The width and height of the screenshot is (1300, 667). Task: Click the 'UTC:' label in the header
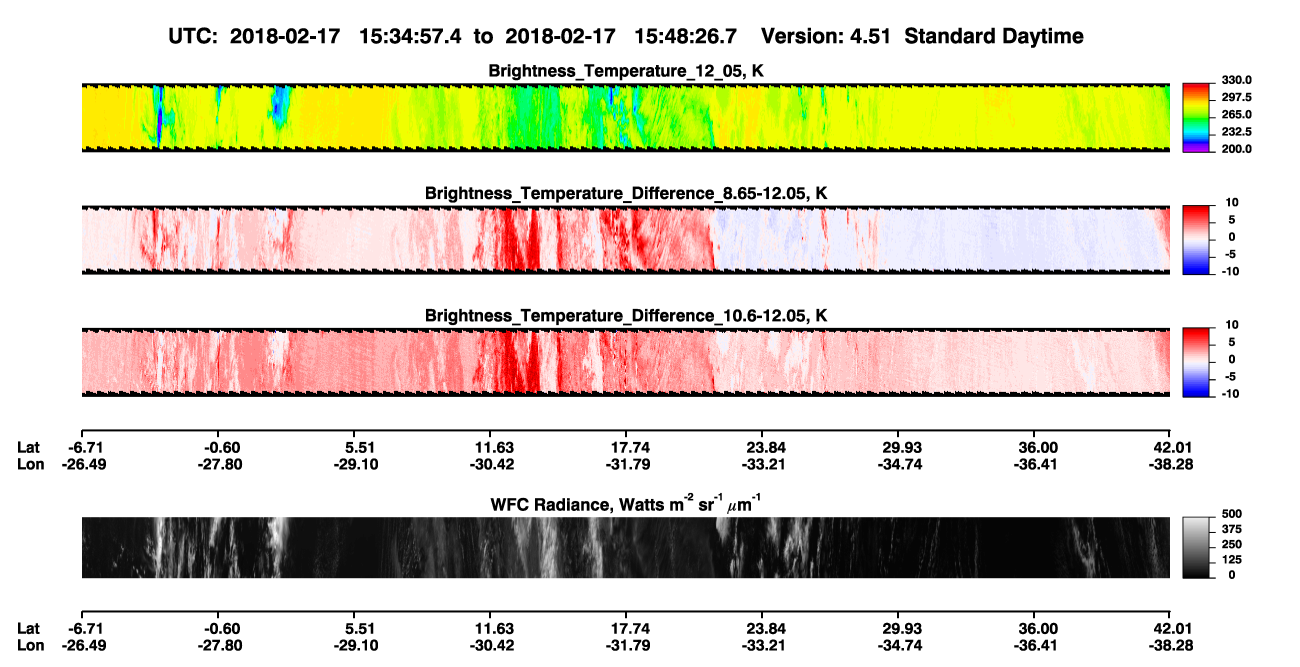193,37
